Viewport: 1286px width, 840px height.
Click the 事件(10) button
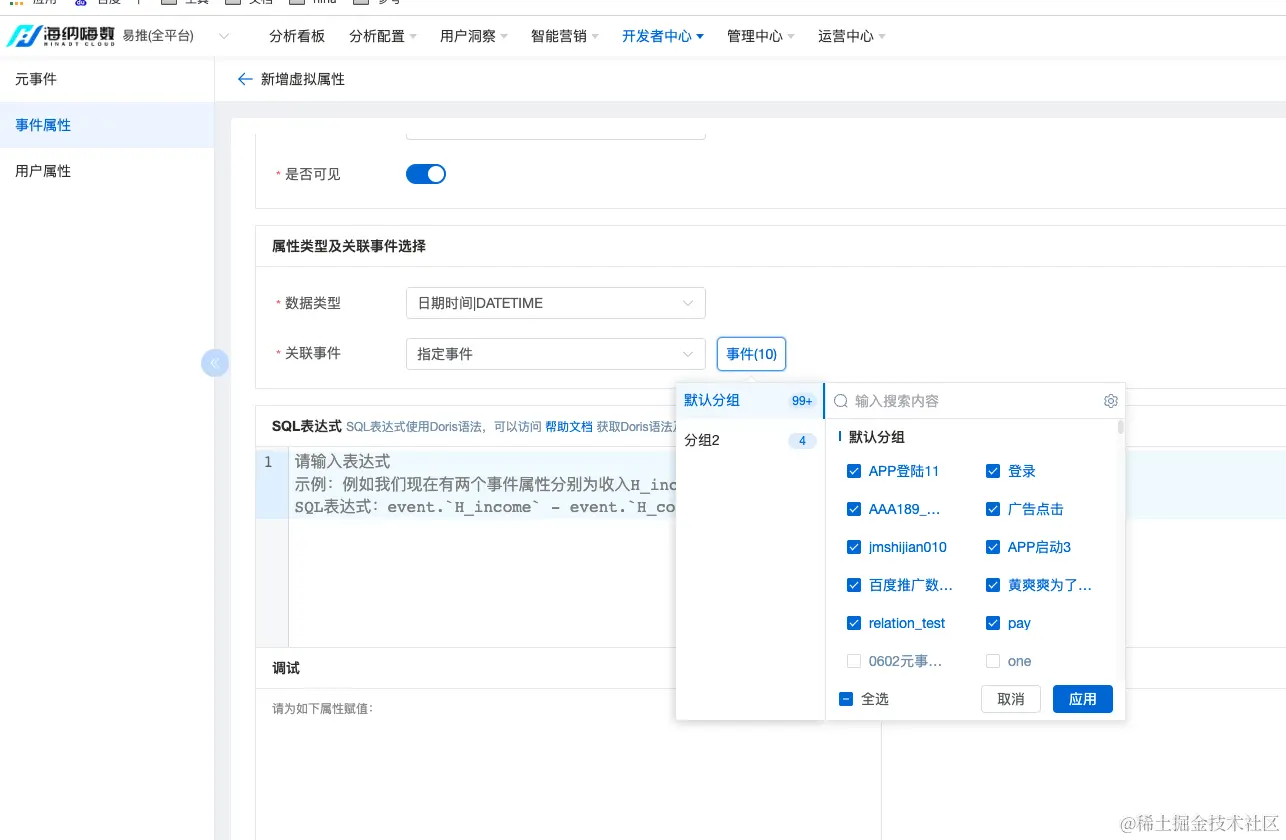[x=752, y=354]
